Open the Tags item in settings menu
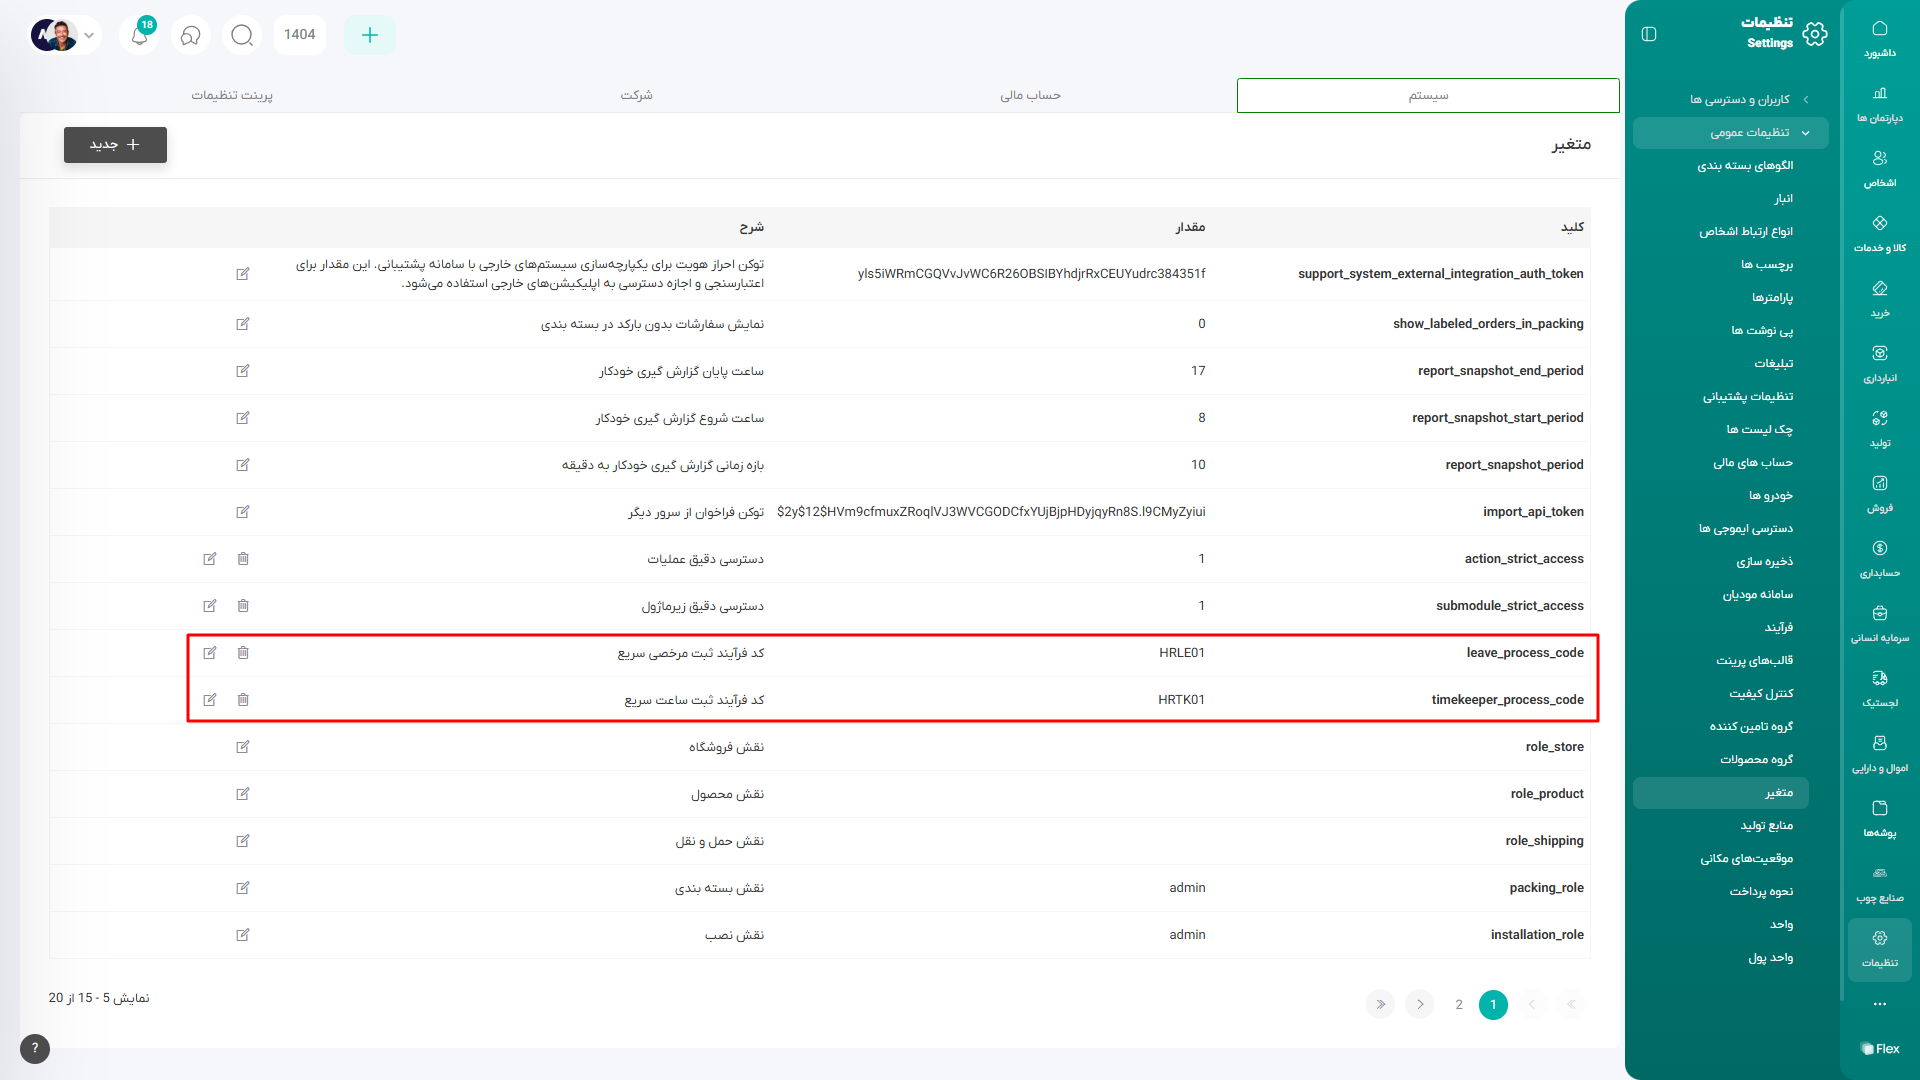This screenshot has width=1920, height=1080. (x=1766, y=265)
